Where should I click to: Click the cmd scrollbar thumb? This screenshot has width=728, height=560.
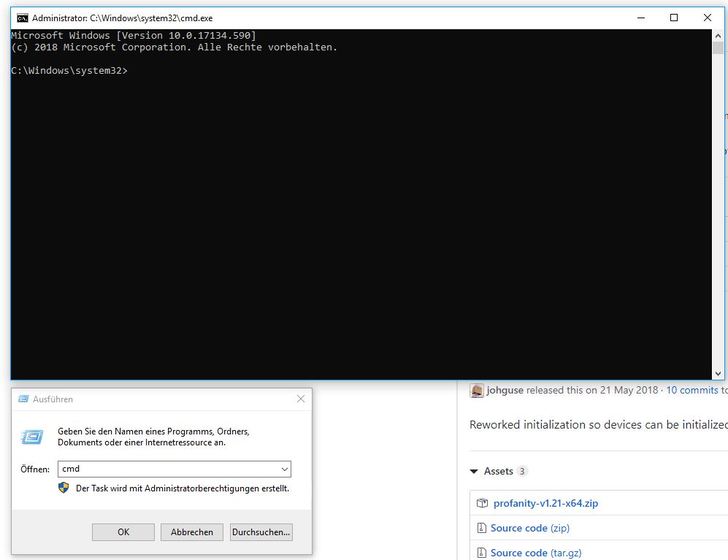[718, 48]
